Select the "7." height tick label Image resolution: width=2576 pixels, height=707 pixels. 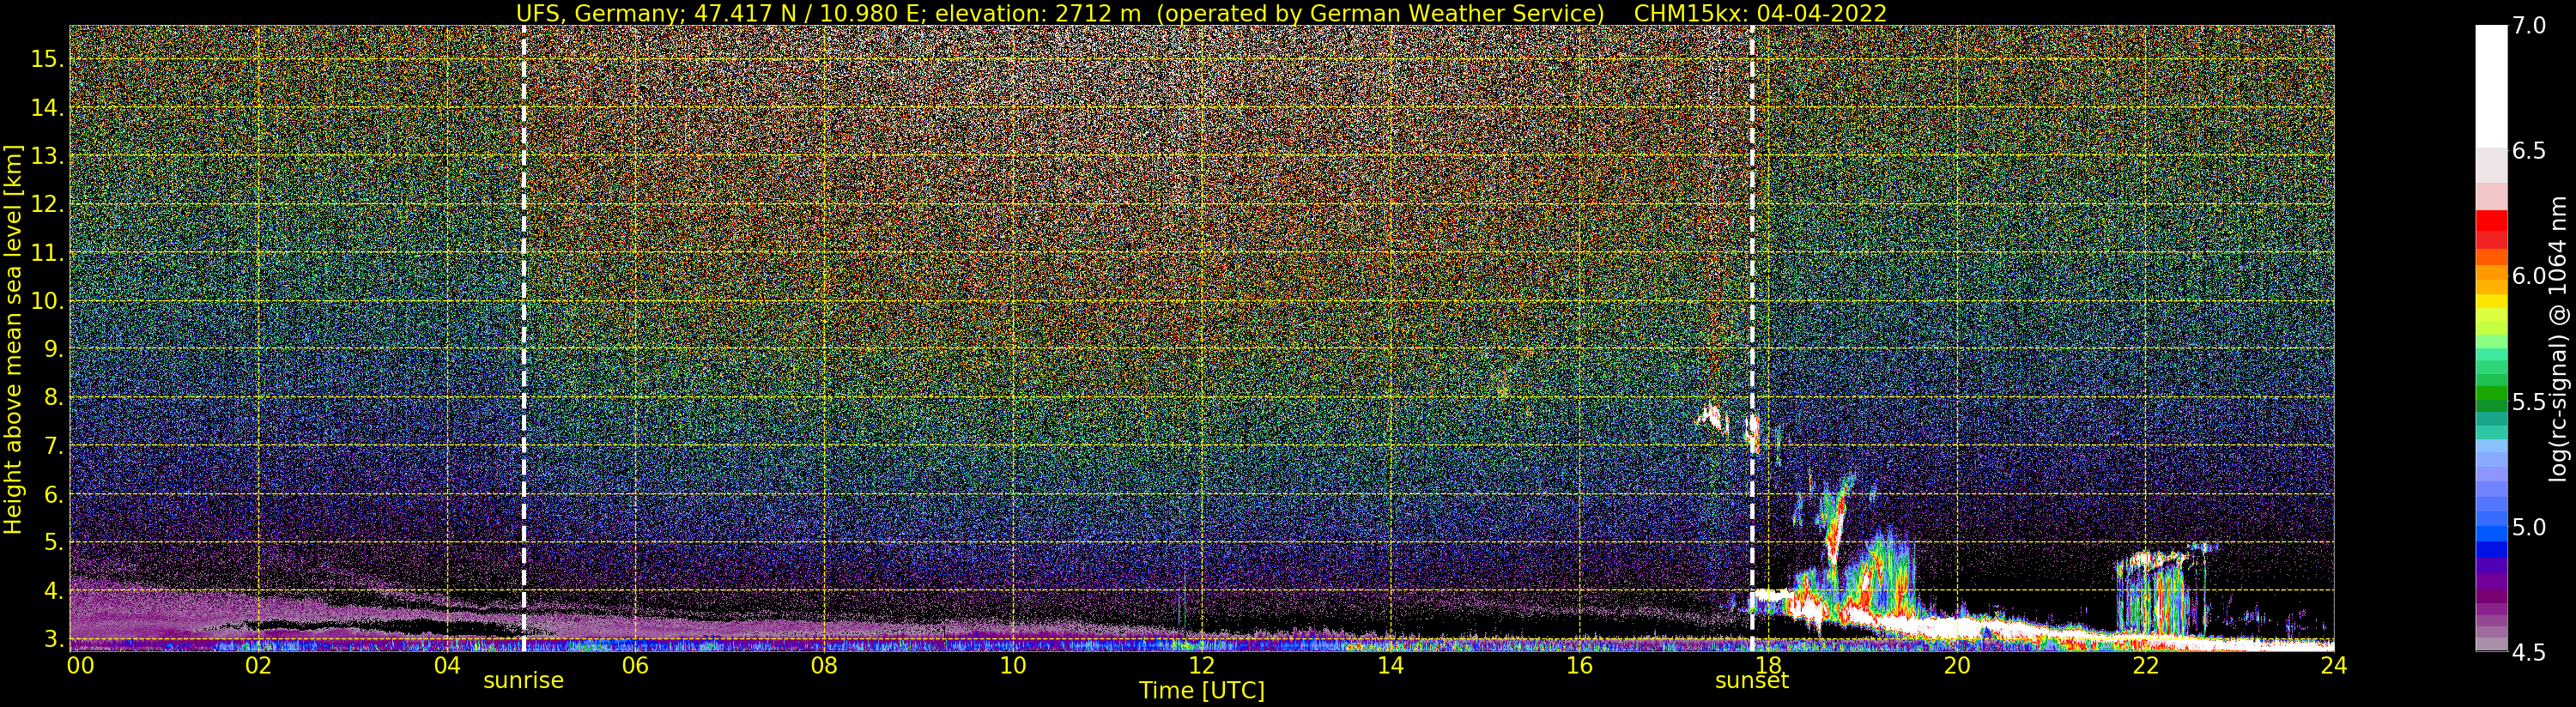tap(53, 446)
